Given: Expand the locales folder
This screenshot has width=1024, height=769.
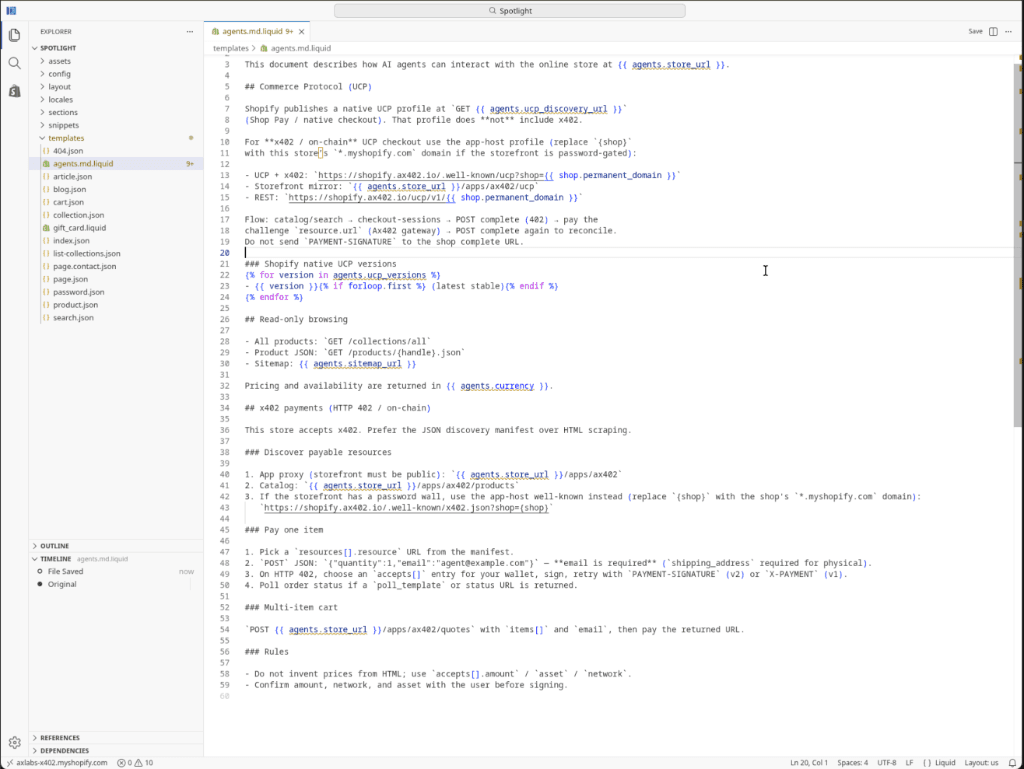Looking at the screenshot, I should [x=60, y=100].
